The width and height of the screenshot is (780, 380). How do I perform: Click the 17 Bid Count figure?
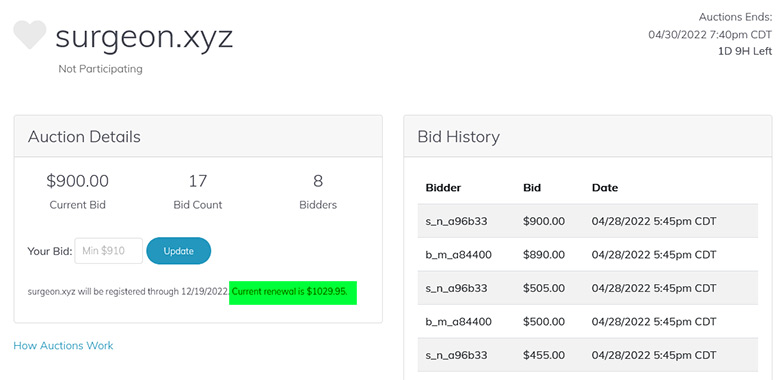click(197, 181)
